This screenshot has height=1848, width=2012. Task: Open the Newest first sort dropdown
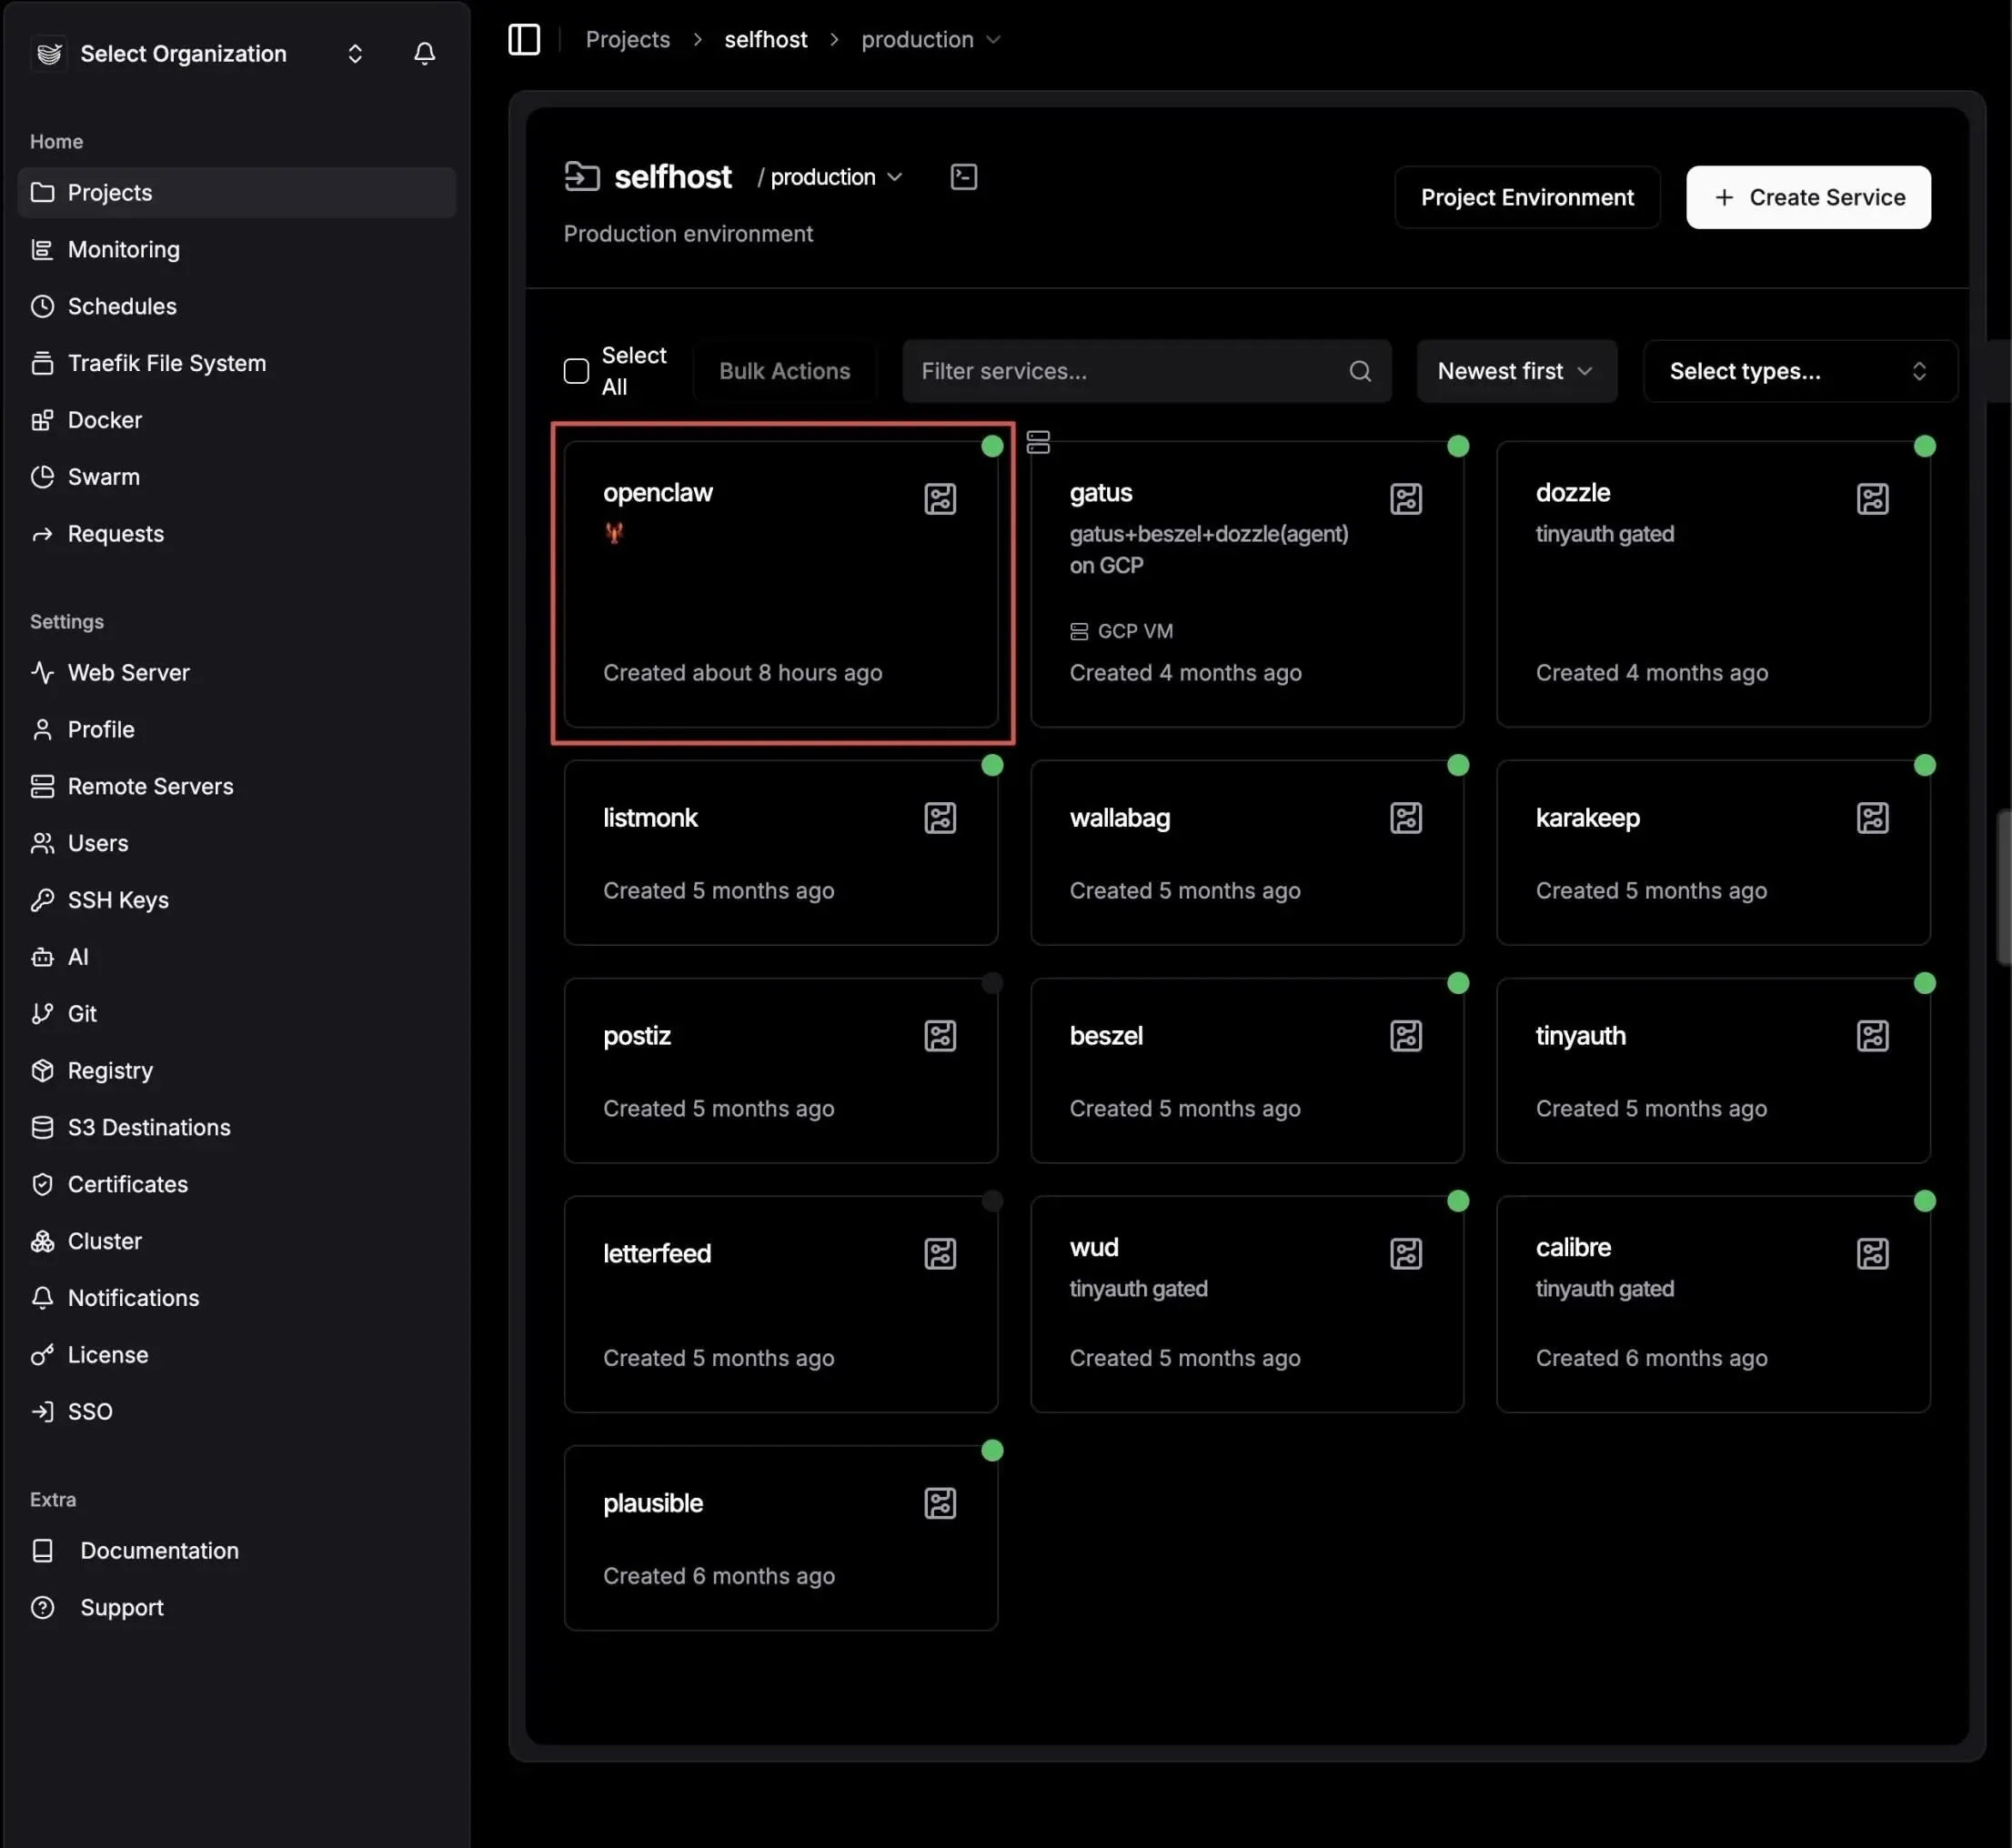coord(1515,371)
